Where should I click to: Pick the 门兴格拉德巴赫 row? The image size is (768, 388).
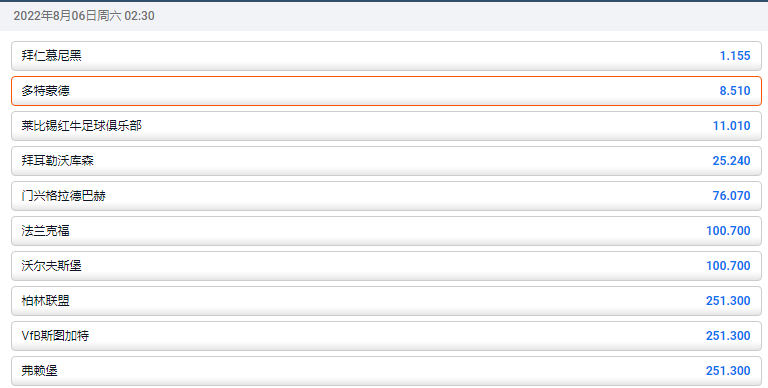pos(386,196)
